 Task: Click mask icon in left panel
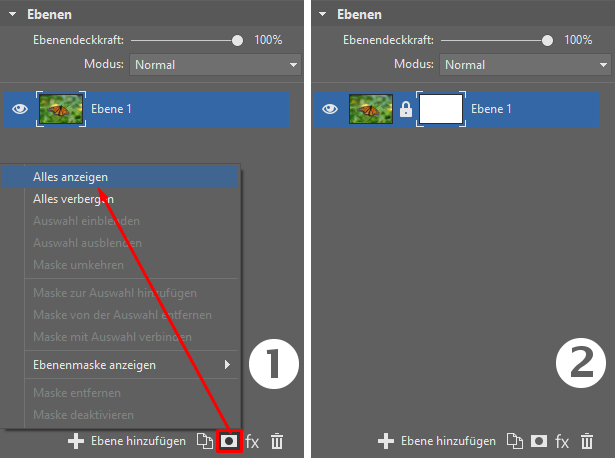pyautogui.click(x=229, y=441)
